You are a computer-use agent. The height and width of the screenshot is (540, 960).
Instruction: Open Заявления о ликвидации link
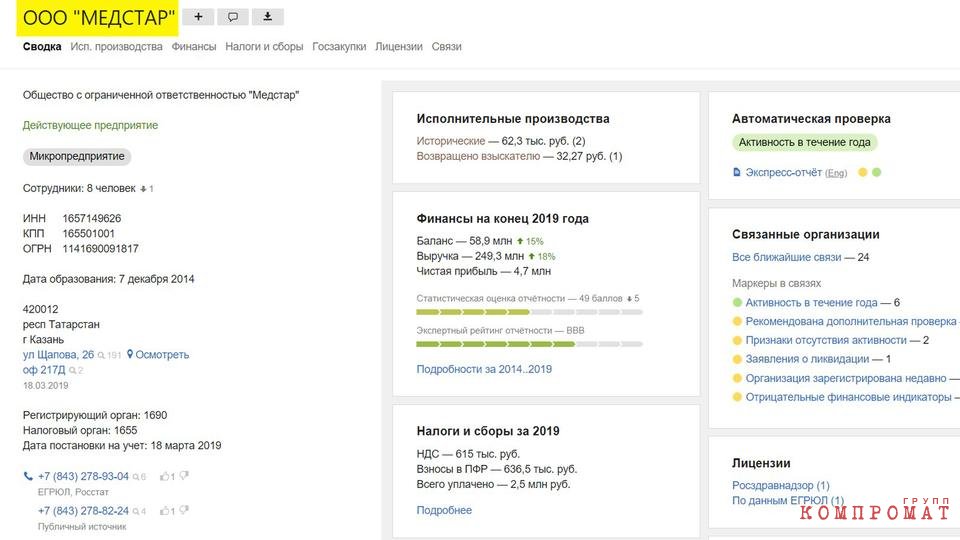click(x=807, y=359)
